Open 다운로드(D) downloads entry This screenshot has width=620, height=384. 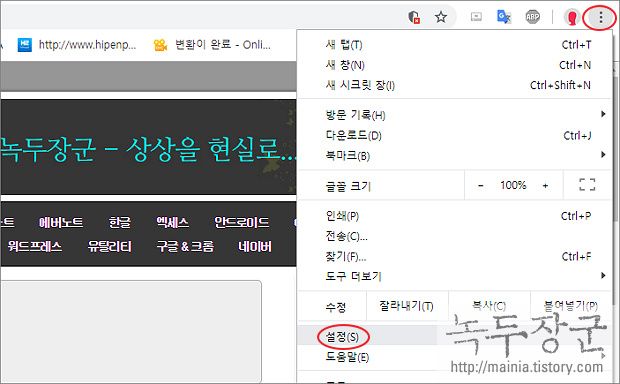point(454,136)
